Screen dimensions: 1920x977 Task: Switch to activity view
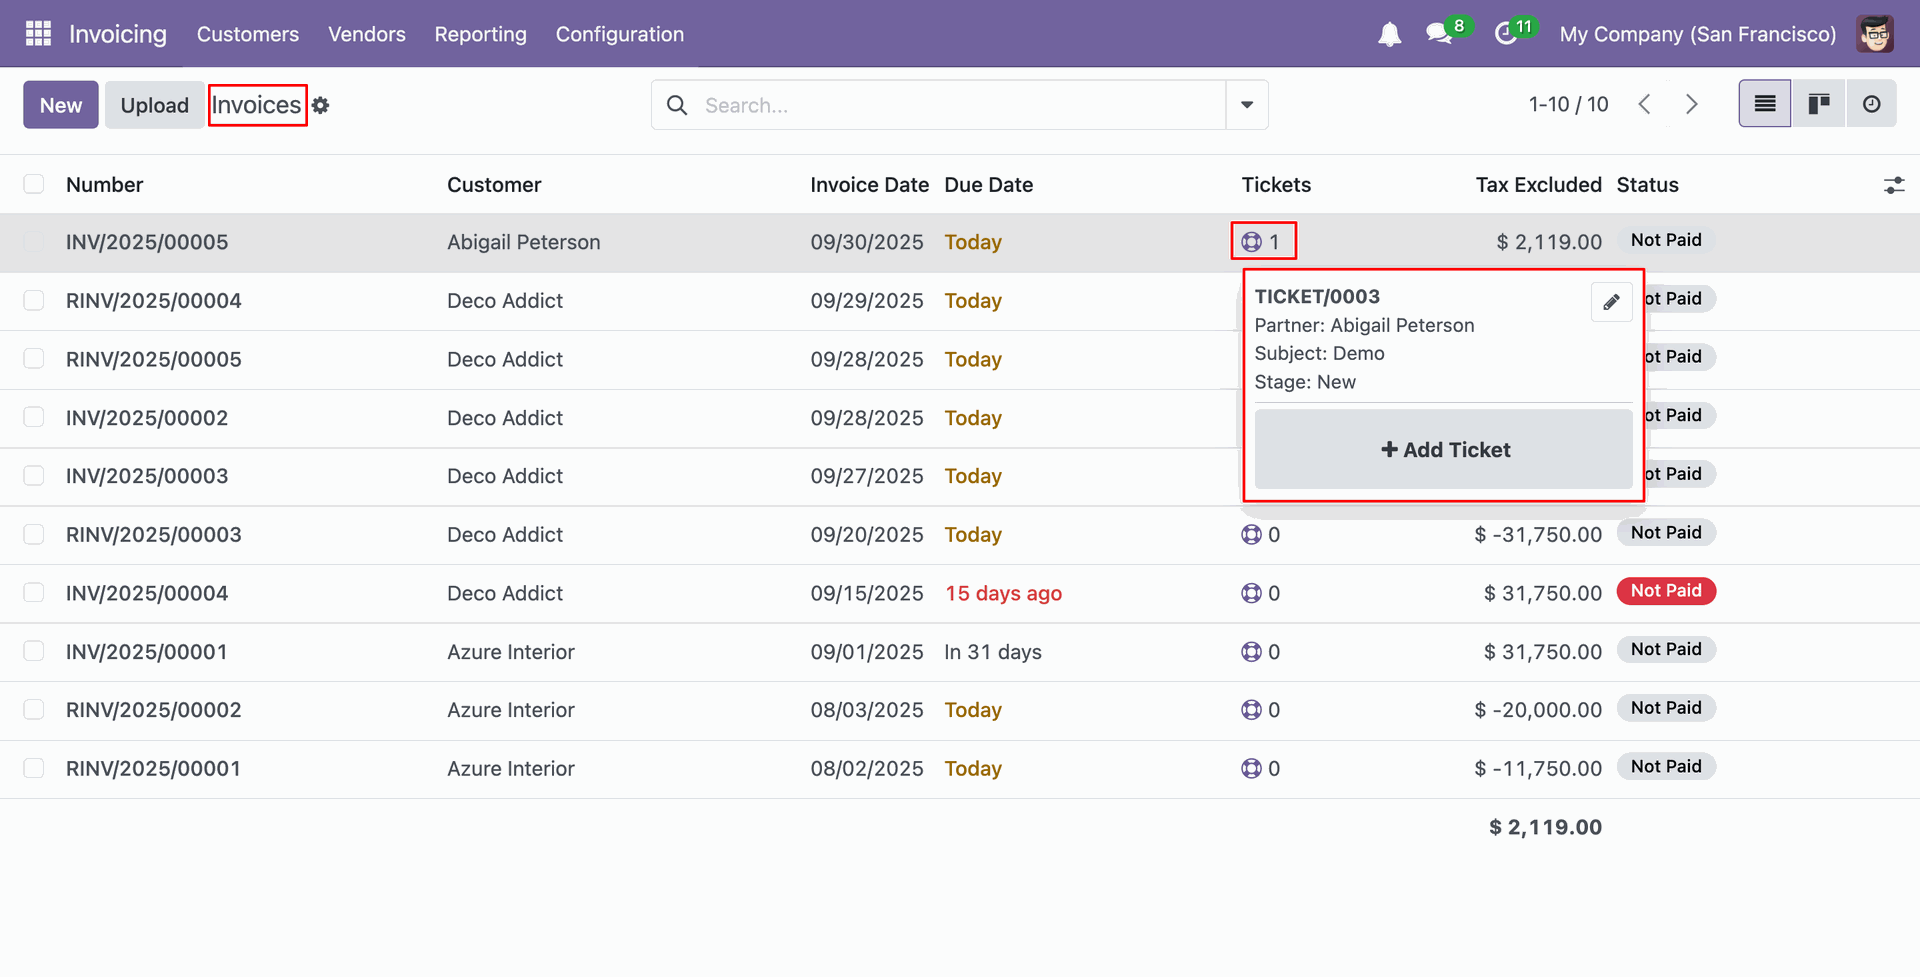pos(1871,104)
